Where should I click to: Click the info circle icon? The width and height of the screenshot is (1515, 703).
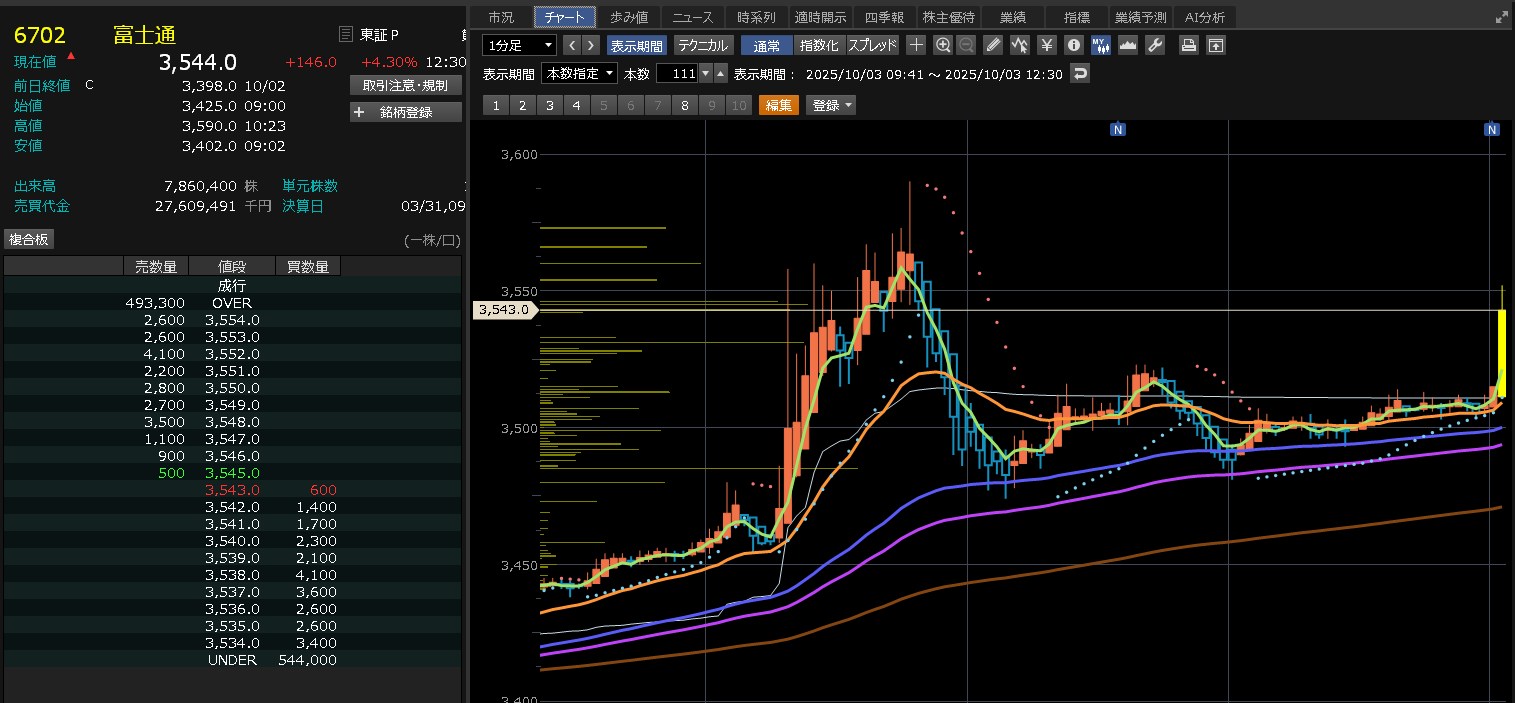(1074, 45)
